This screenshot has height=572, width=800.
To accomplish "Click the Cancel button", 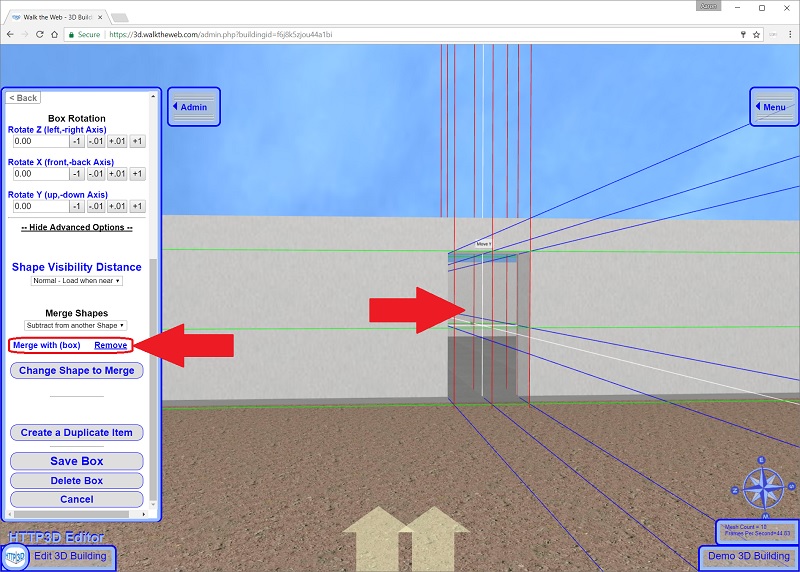I will pos(77,500).
